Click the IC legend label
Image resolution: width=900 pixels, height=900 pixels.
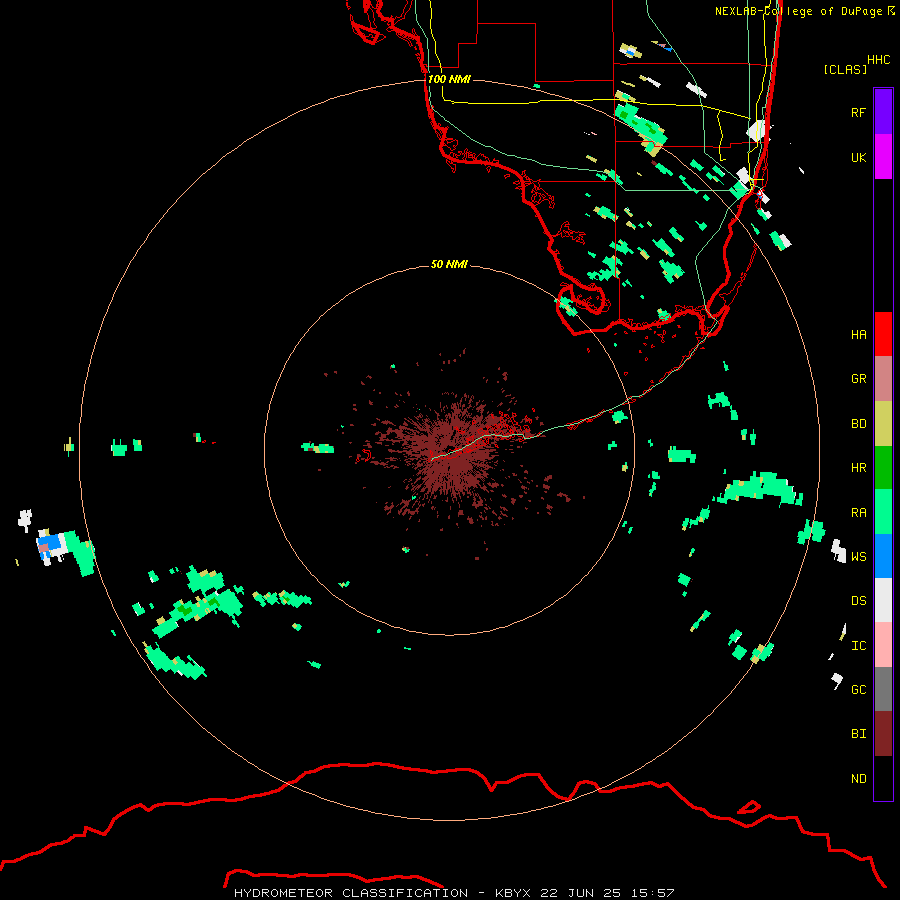click(858, 646)
